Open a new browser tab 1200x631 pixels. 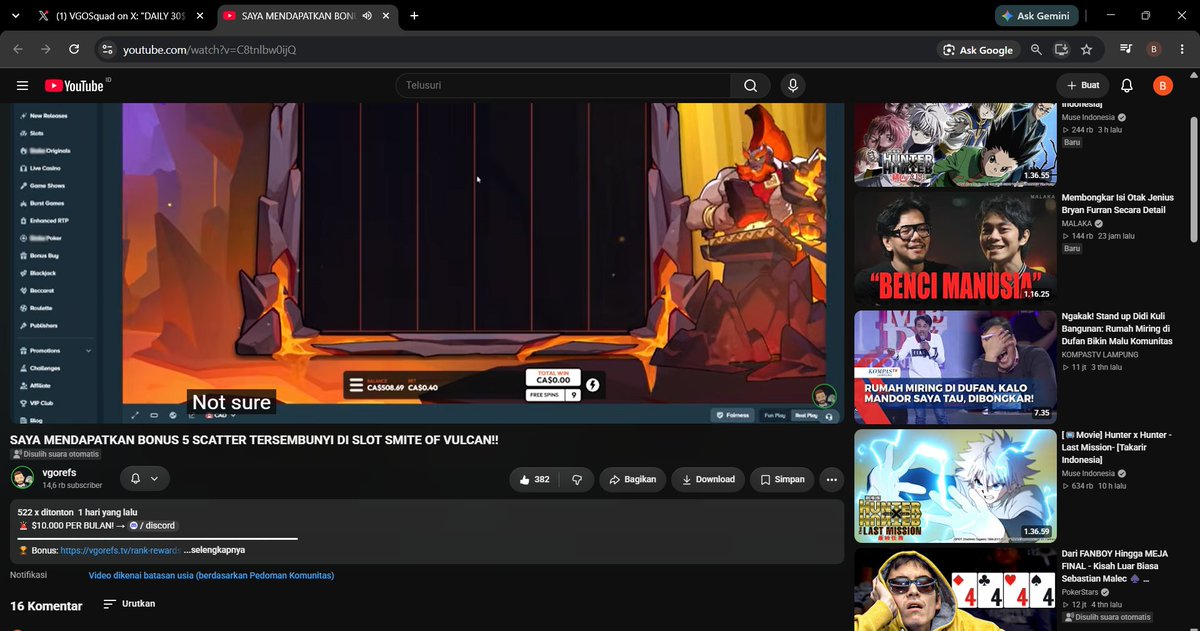414,16
